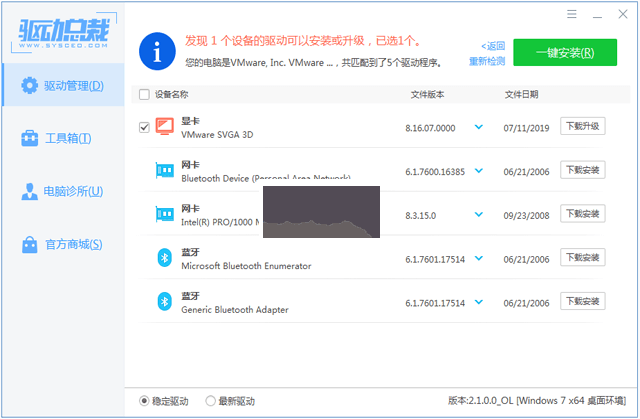Screen dimensions: 640x419
Task: Open the hamburger menu in title bar
Action: (x=571, y=14)
